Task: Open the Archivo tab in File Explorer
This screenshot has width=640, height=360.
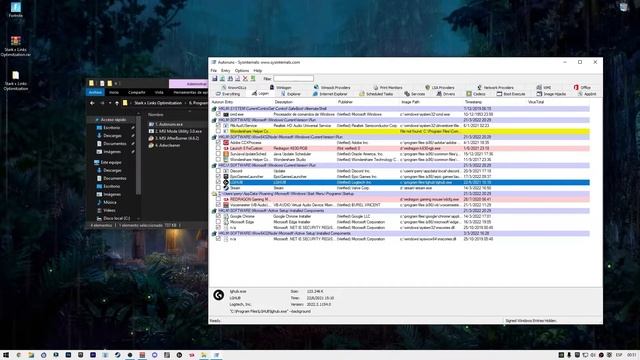Action: click(95, 93)
